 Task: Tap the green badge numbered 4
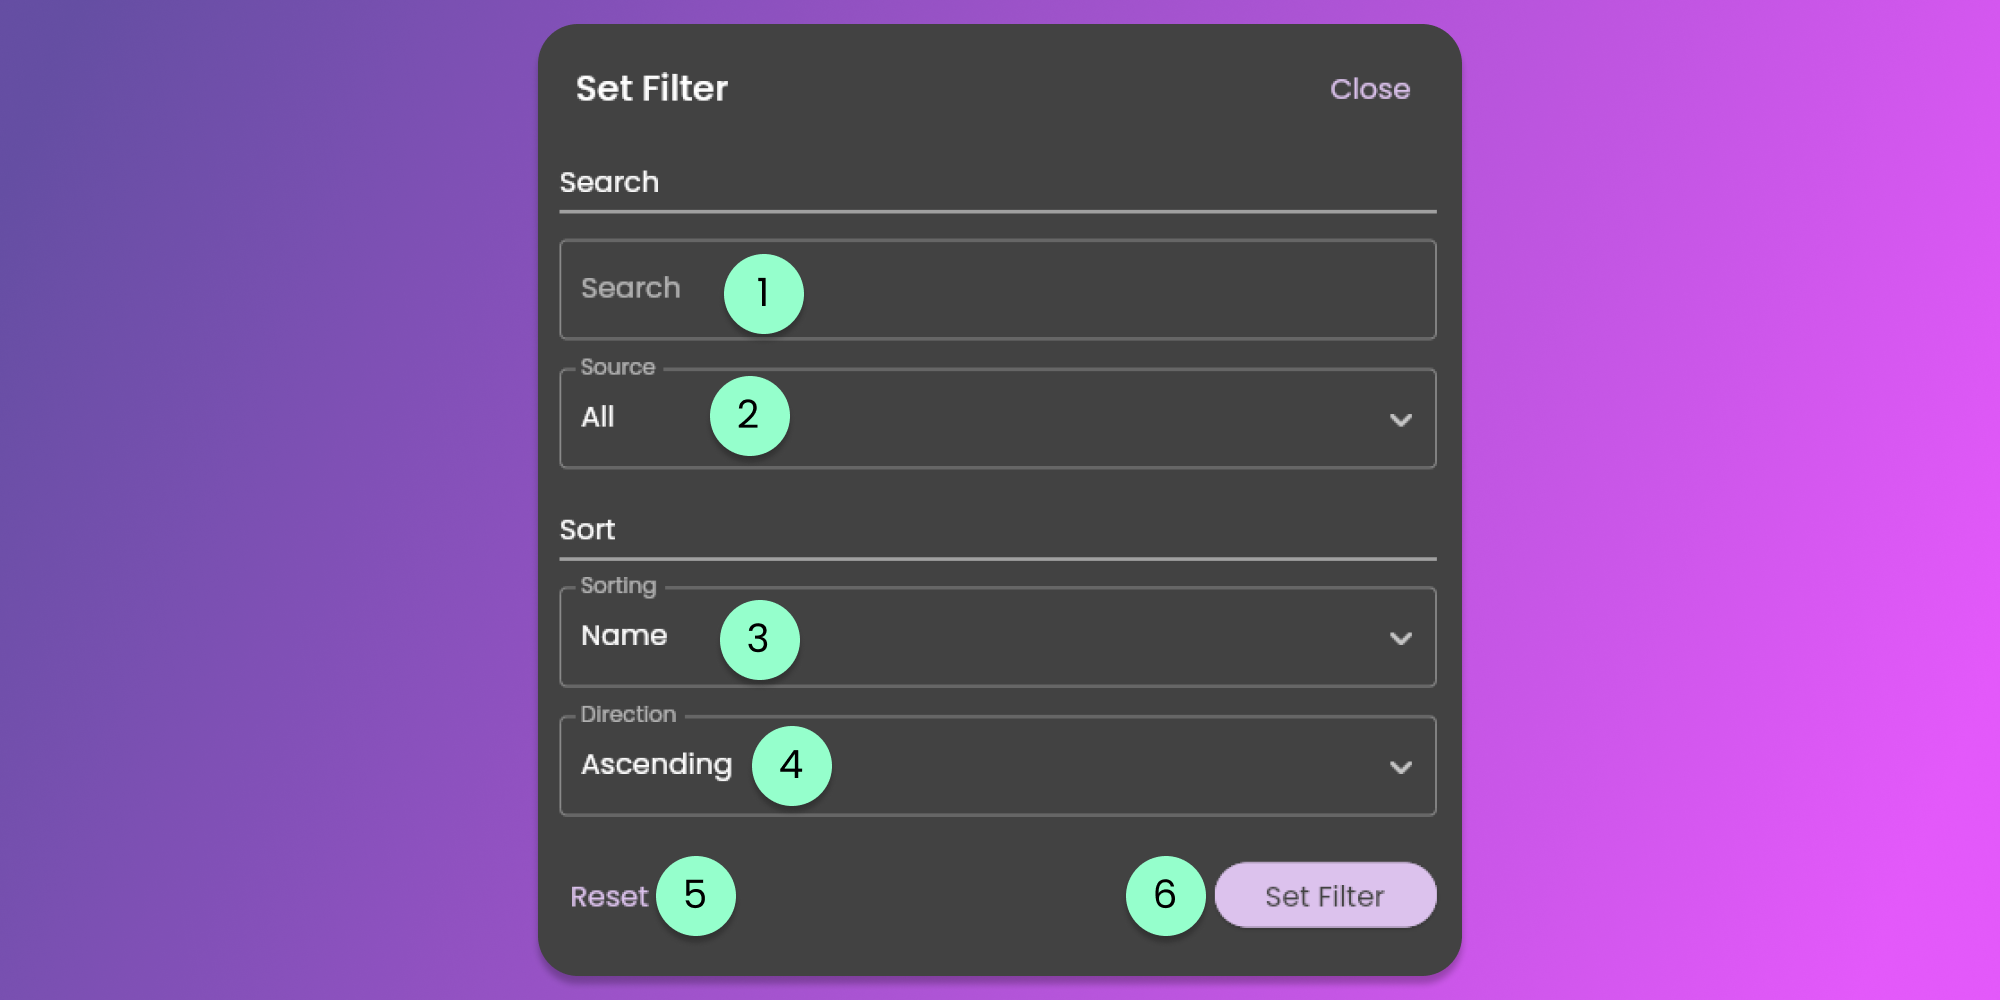[791, 766]
